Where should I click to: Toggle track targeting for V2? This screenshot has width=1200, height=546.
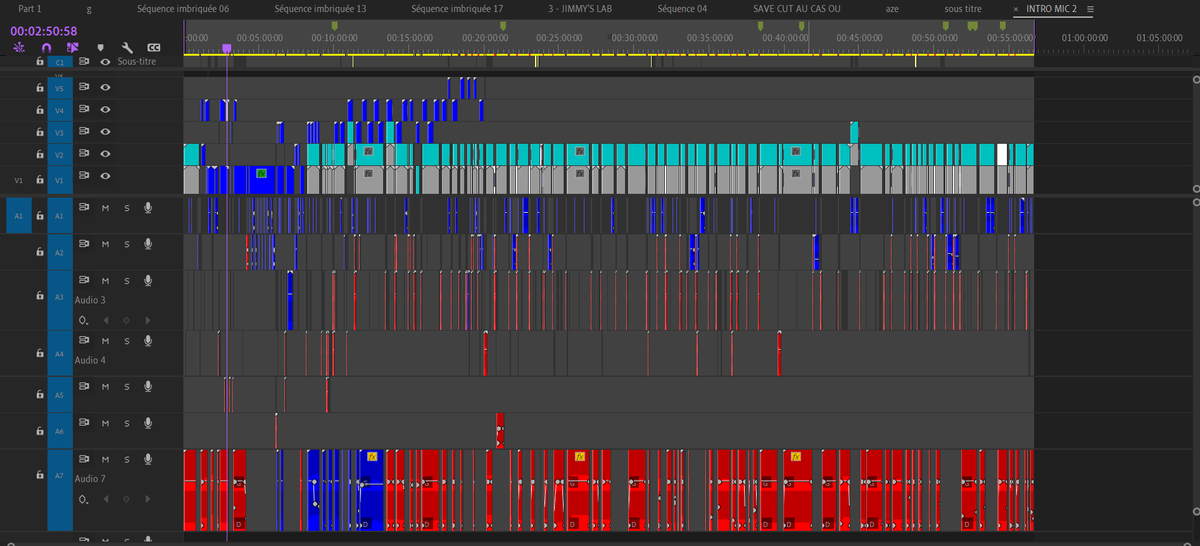59,154
